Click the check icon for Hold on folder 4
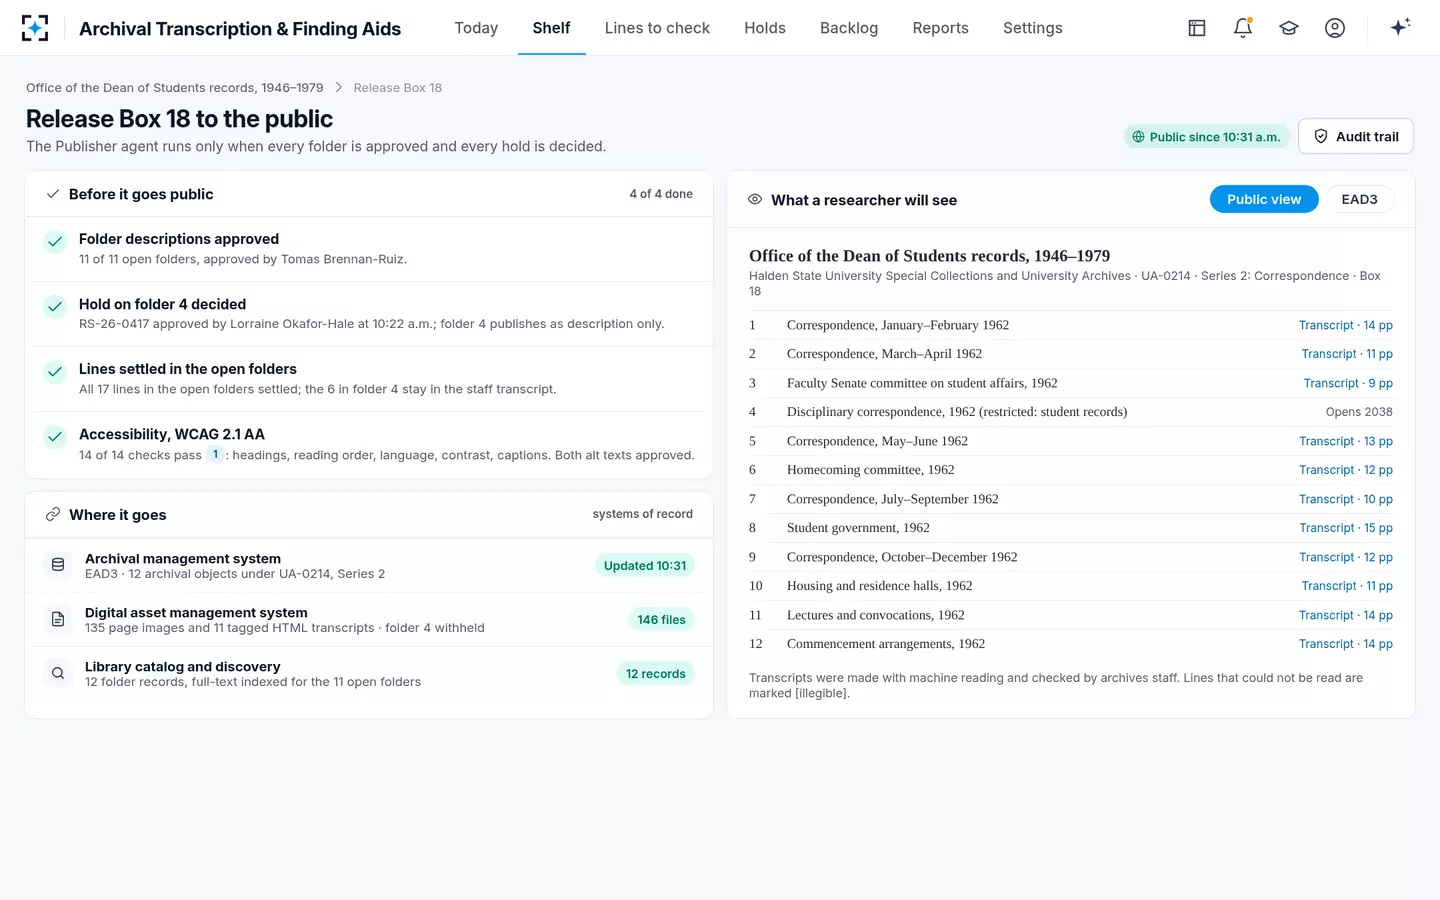This screenshot has width=1440, height=900. [55, 306]
